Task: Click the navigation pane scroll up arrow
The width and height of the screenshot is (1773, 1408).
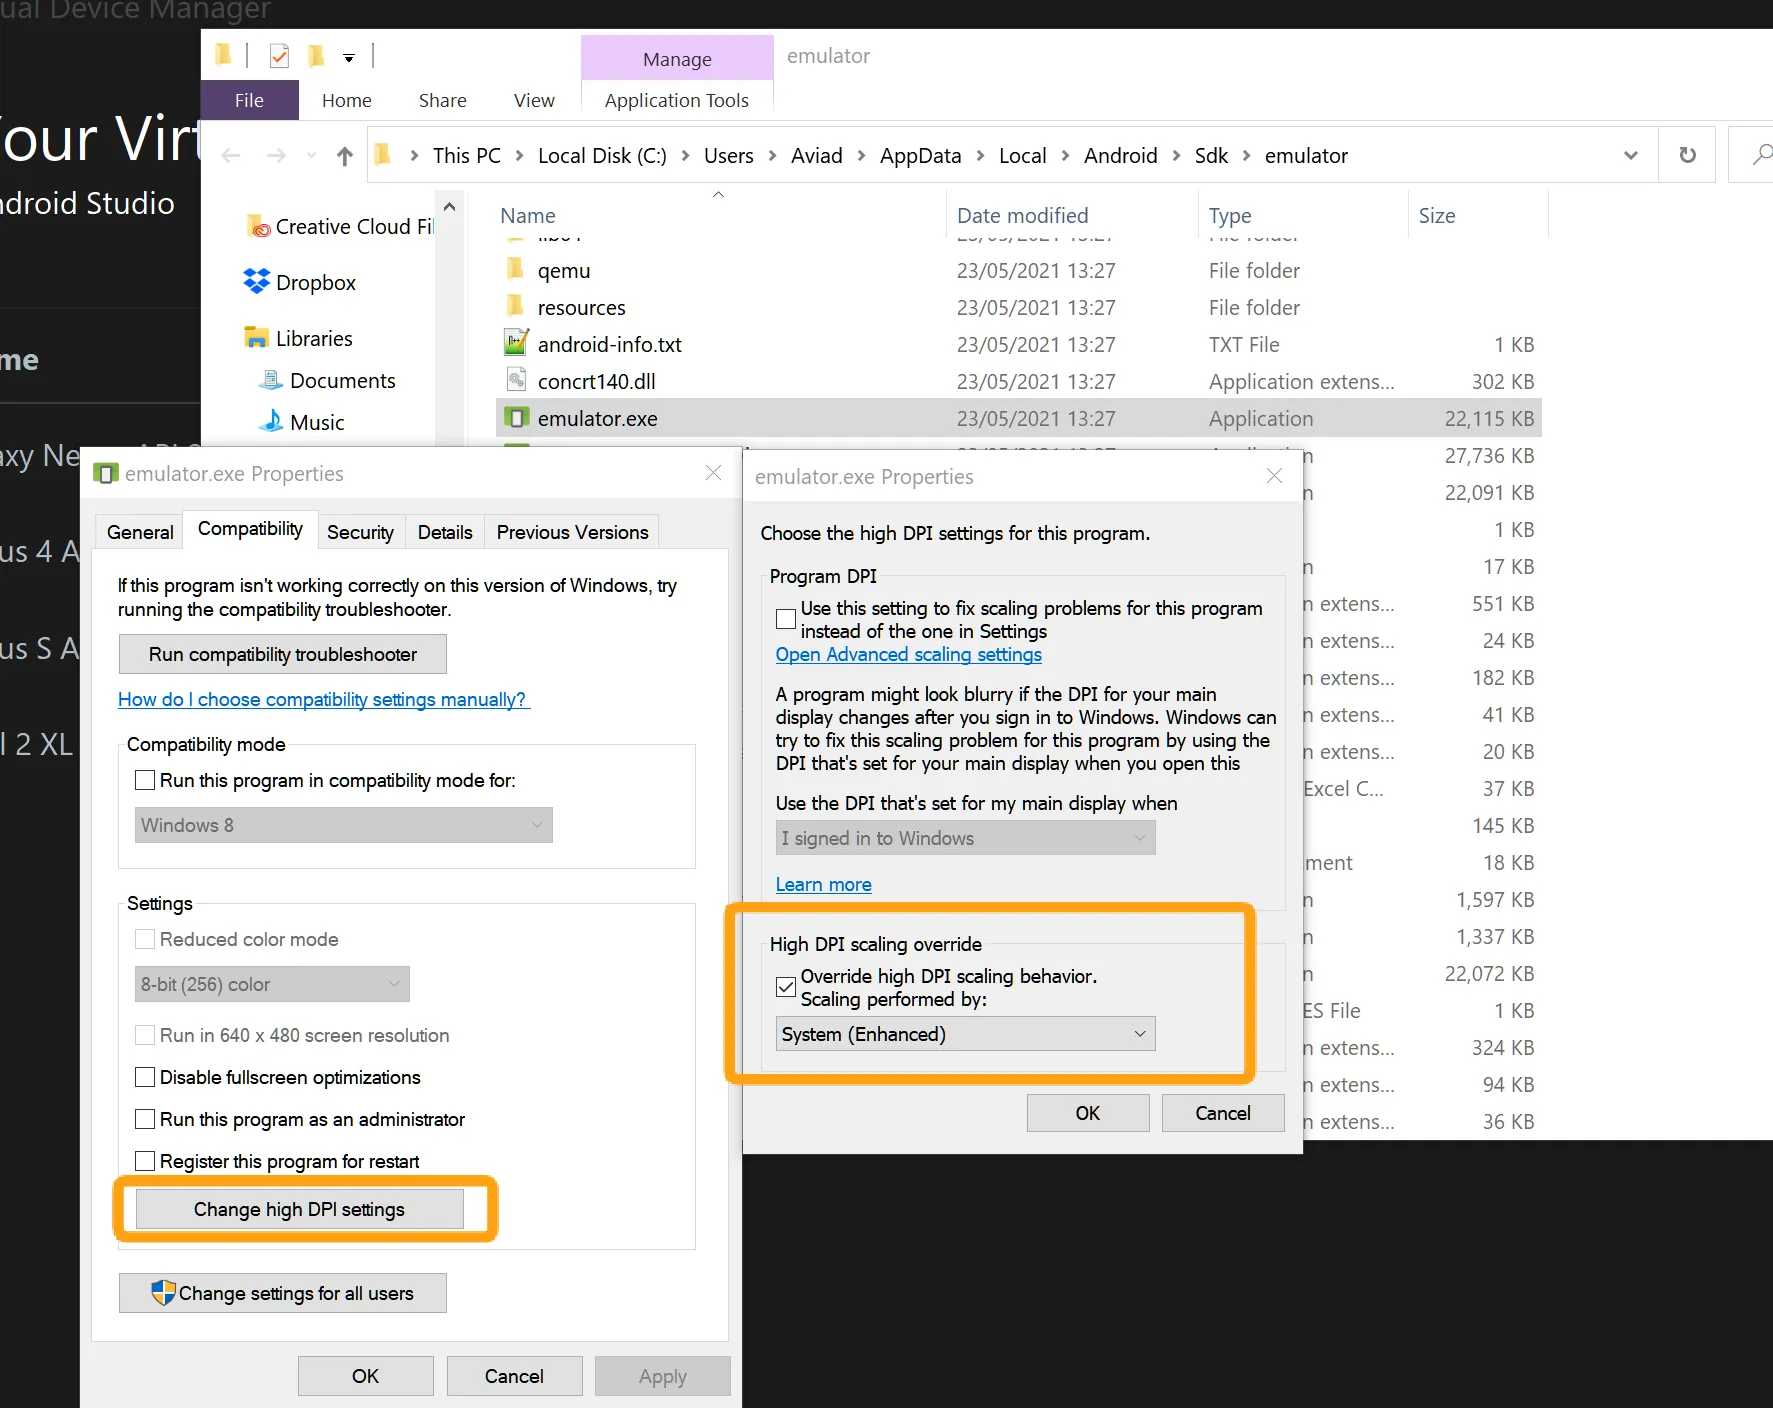Action: [x=450, y=207]
